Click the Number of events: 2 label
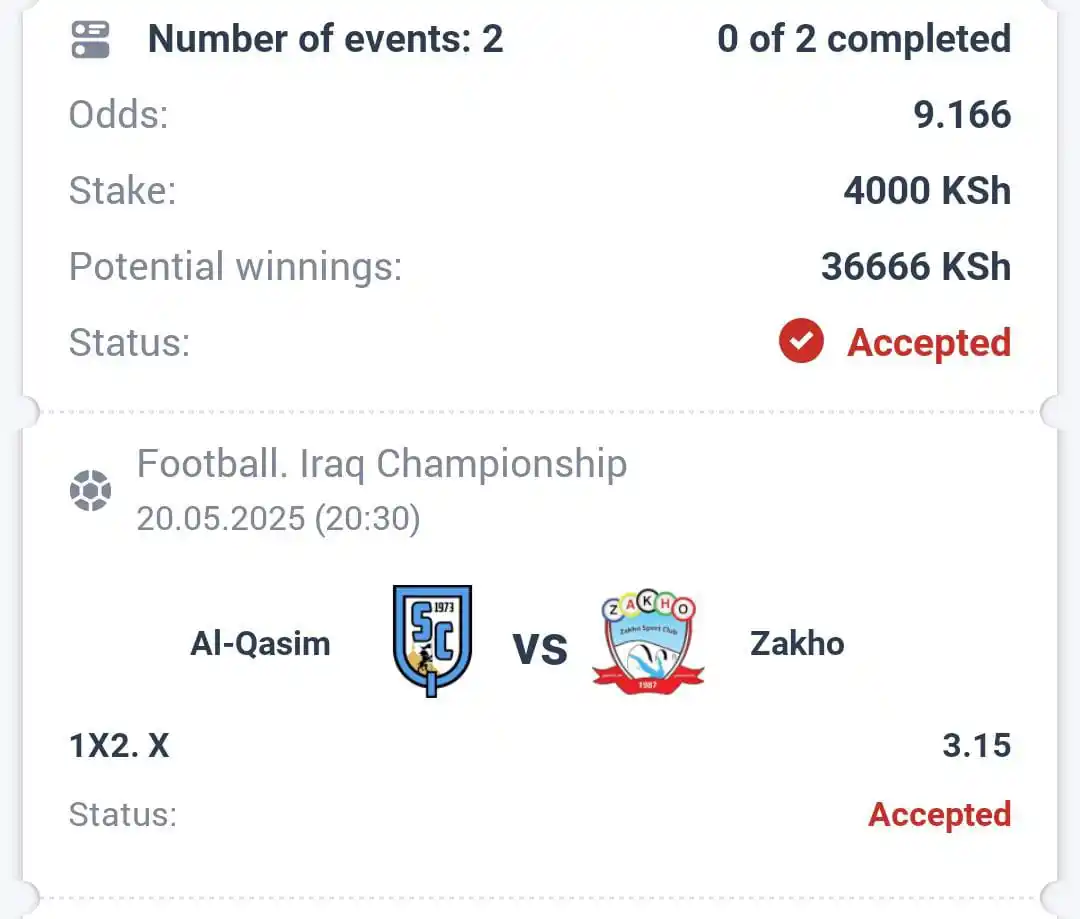Viewport: 1080px width, 919px height. 325,39
